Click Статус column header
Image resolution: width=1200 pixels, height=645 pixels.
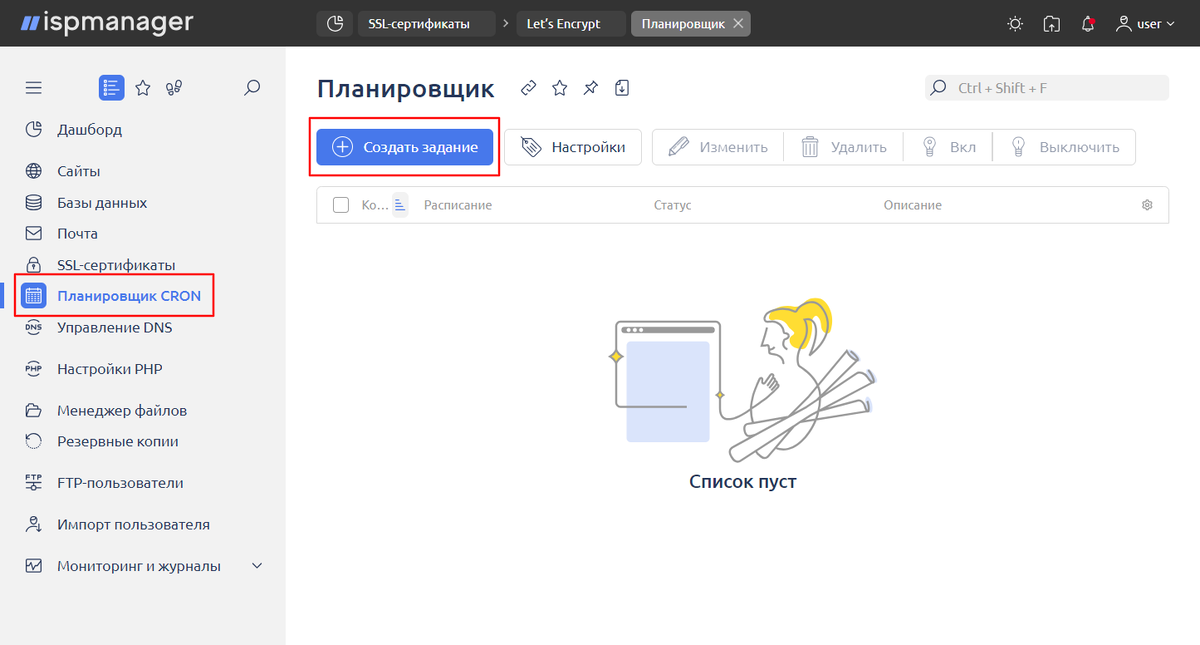click(673, 205)
